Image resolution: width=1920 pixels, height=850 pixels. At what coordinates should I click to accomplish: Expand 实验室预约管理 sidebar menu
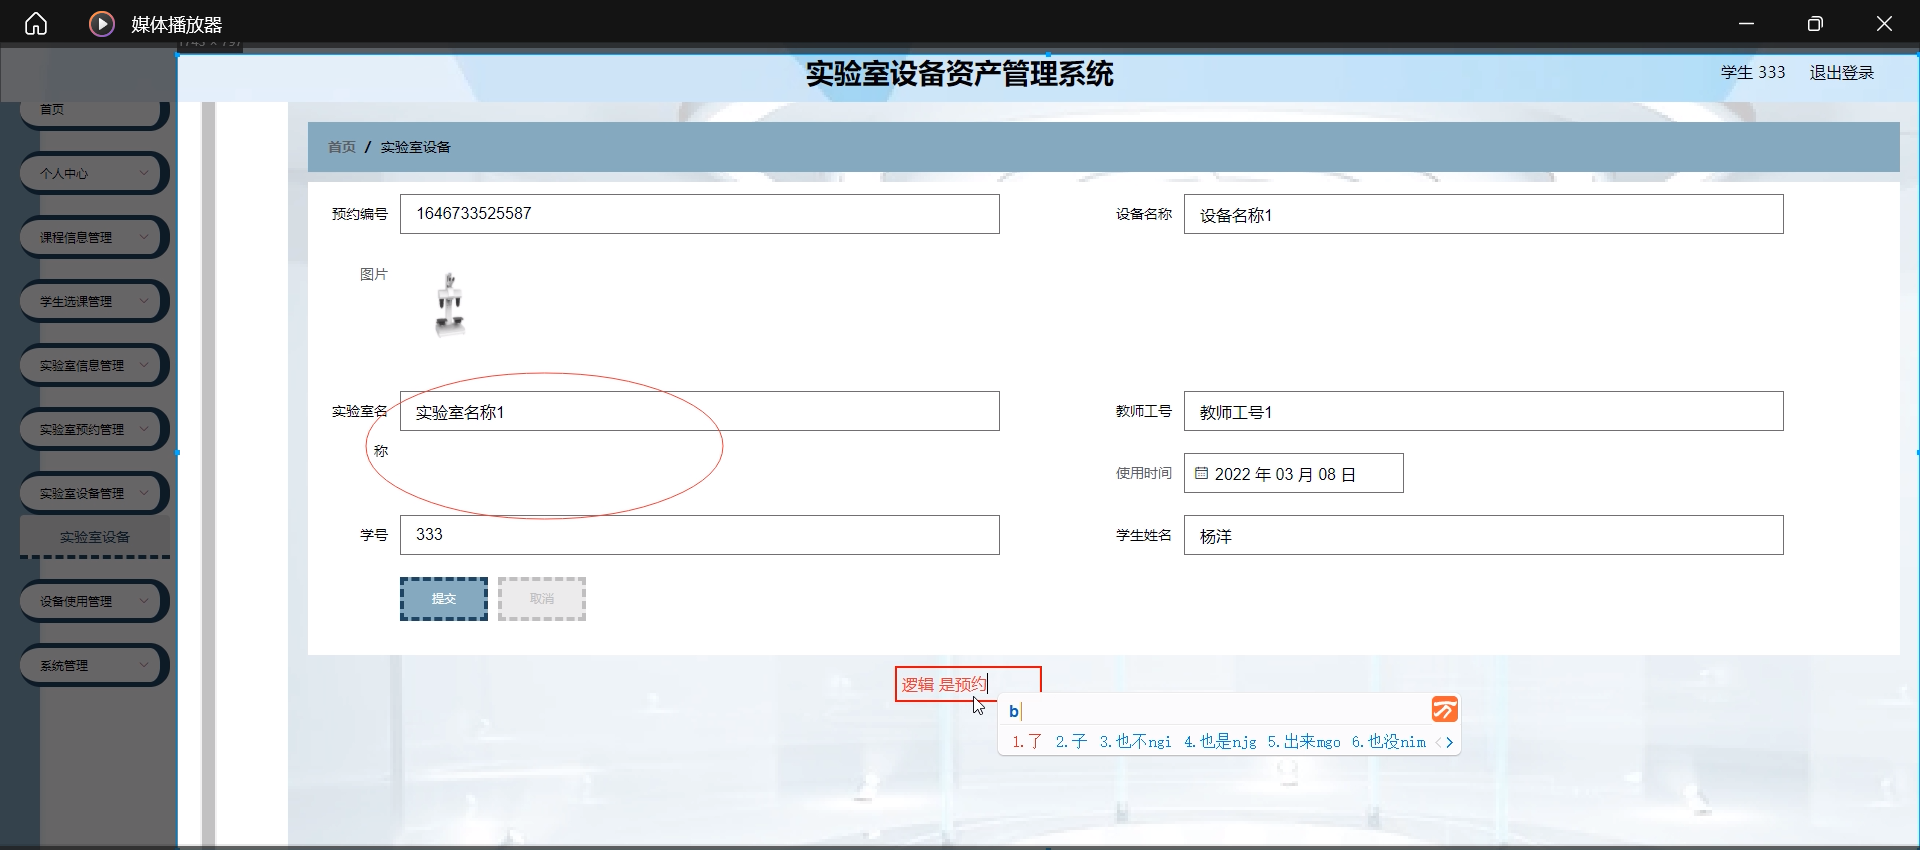94,429
